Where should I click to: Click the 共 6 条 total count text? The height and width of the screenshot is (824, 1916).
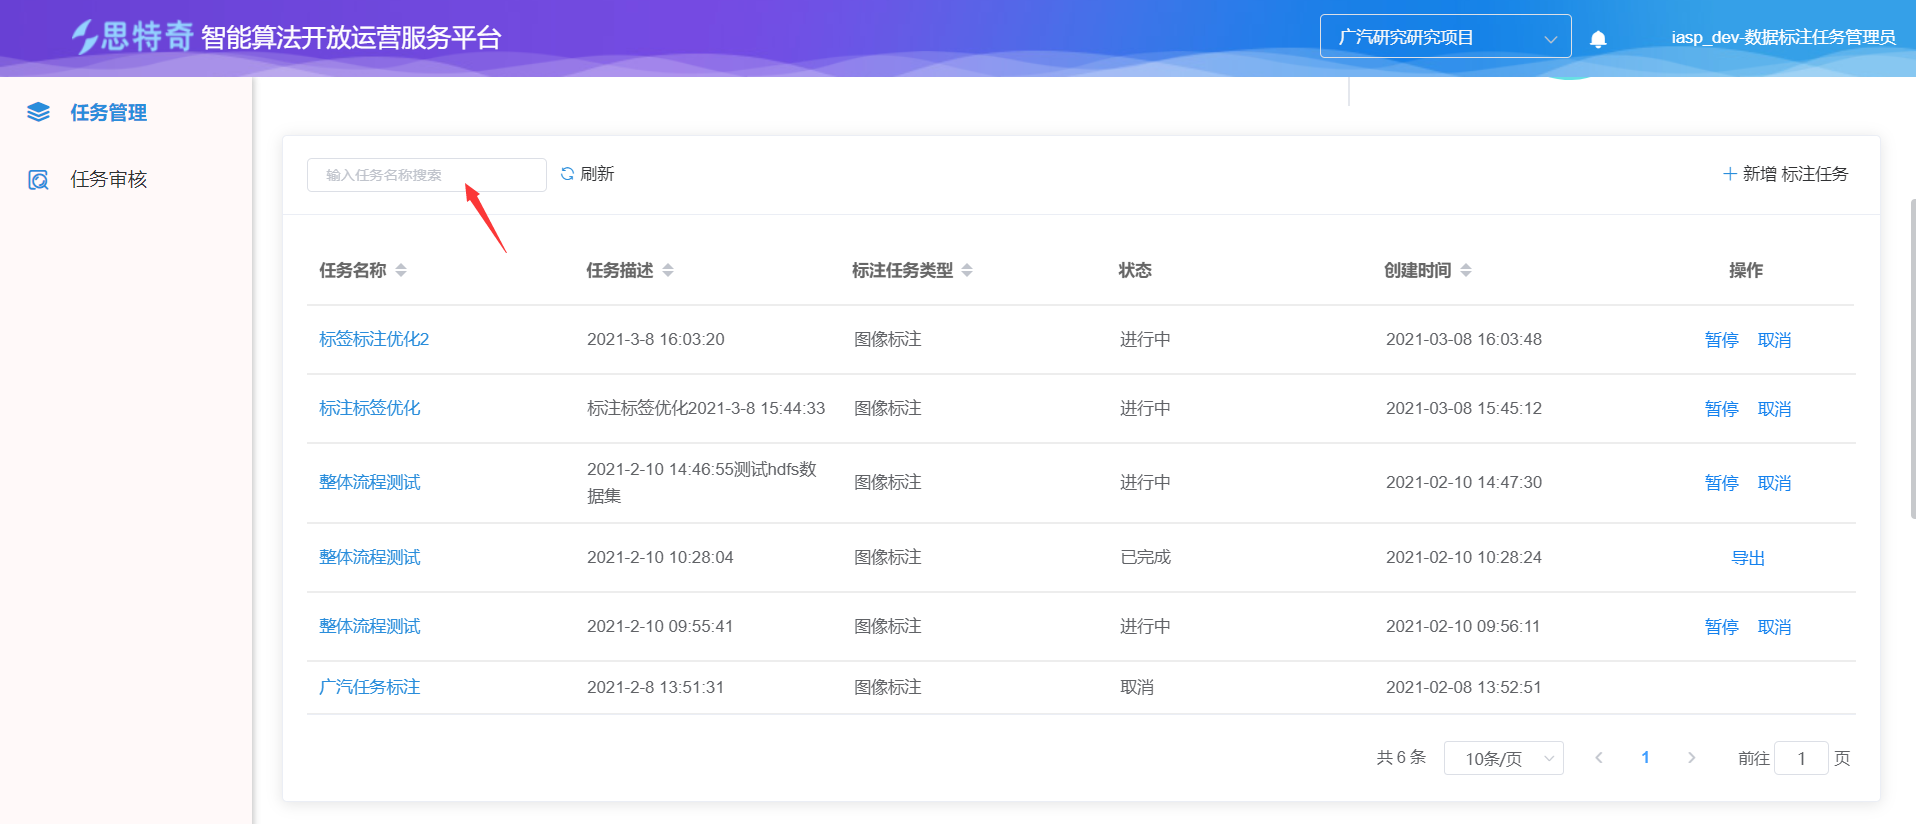(1401, 757)
